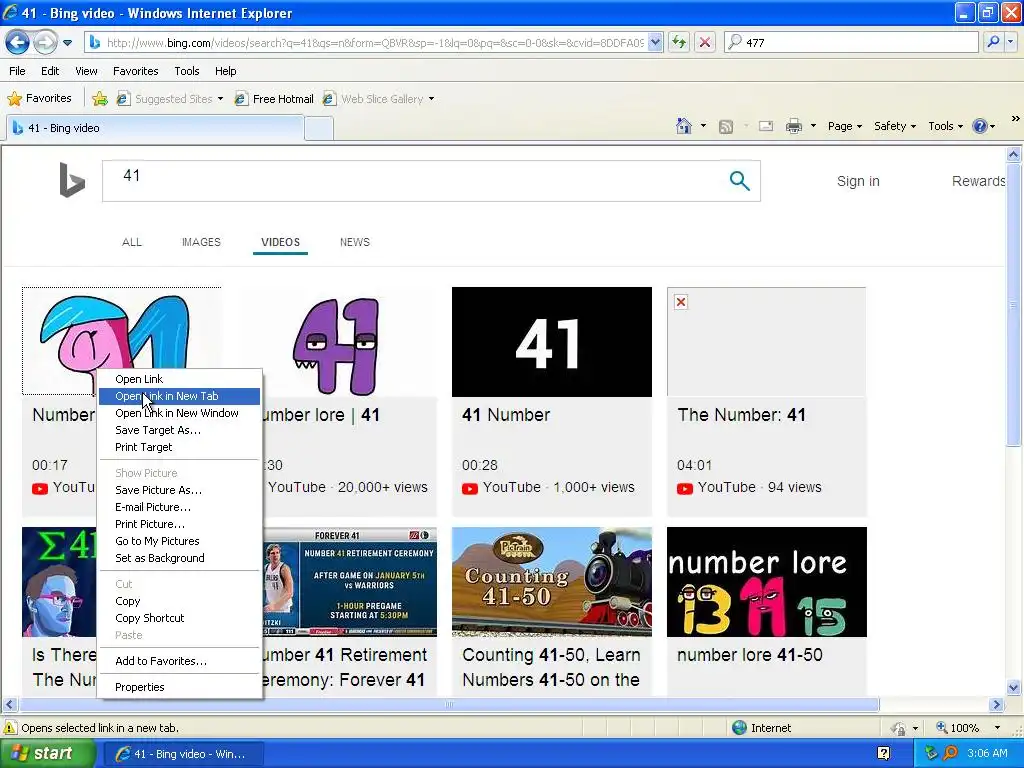Open the Safety command menu
This screenshot has width=1024, height=768.
[x=895, y=126]
